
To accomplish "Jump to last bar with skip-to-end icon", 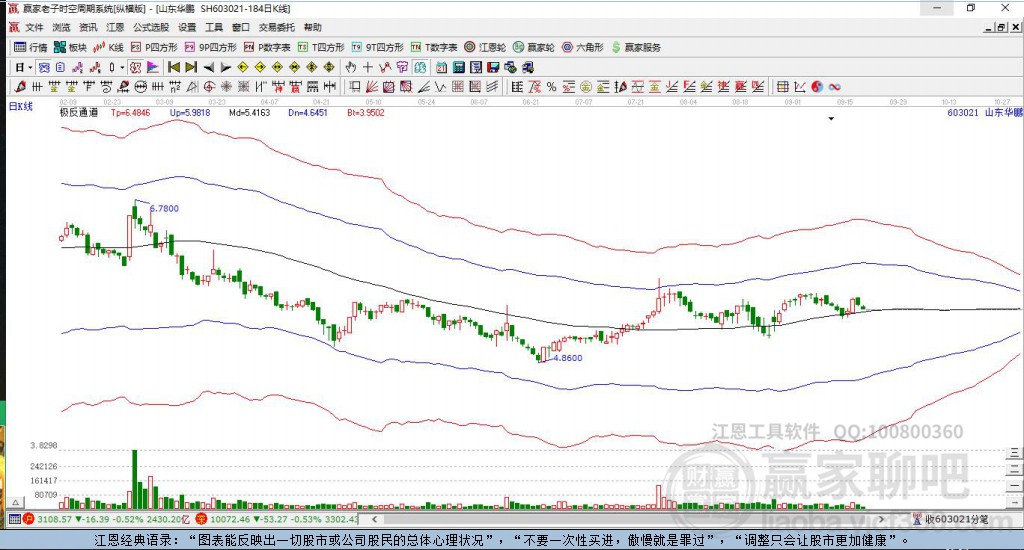I will (x=191, y=67).
